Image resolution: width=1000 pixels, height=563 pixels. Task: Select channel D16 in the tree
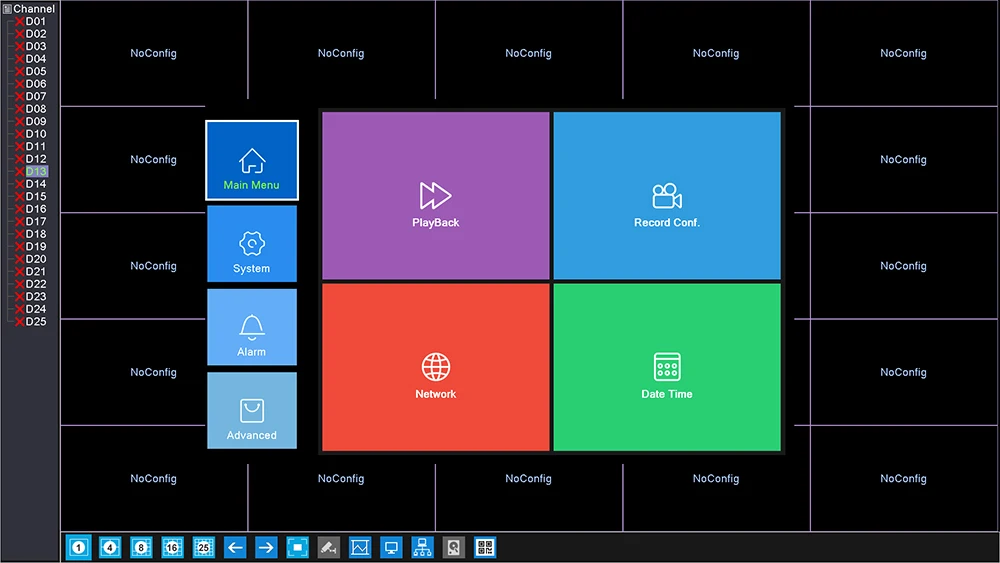click(x=36, y=208)
